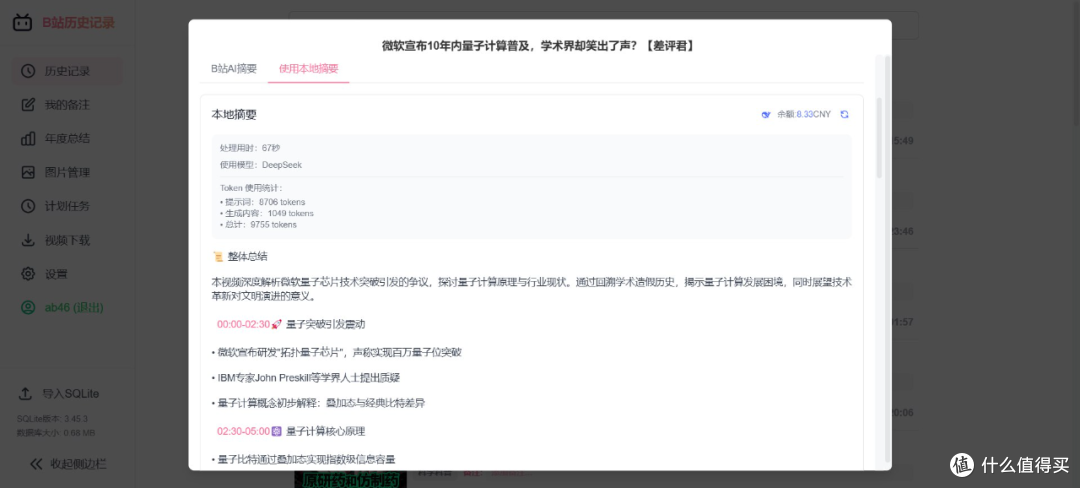Viewport: 1080px width, 488px height.
Task: Click the dialog's vertical scrollbar thumb
Action: 879,138
